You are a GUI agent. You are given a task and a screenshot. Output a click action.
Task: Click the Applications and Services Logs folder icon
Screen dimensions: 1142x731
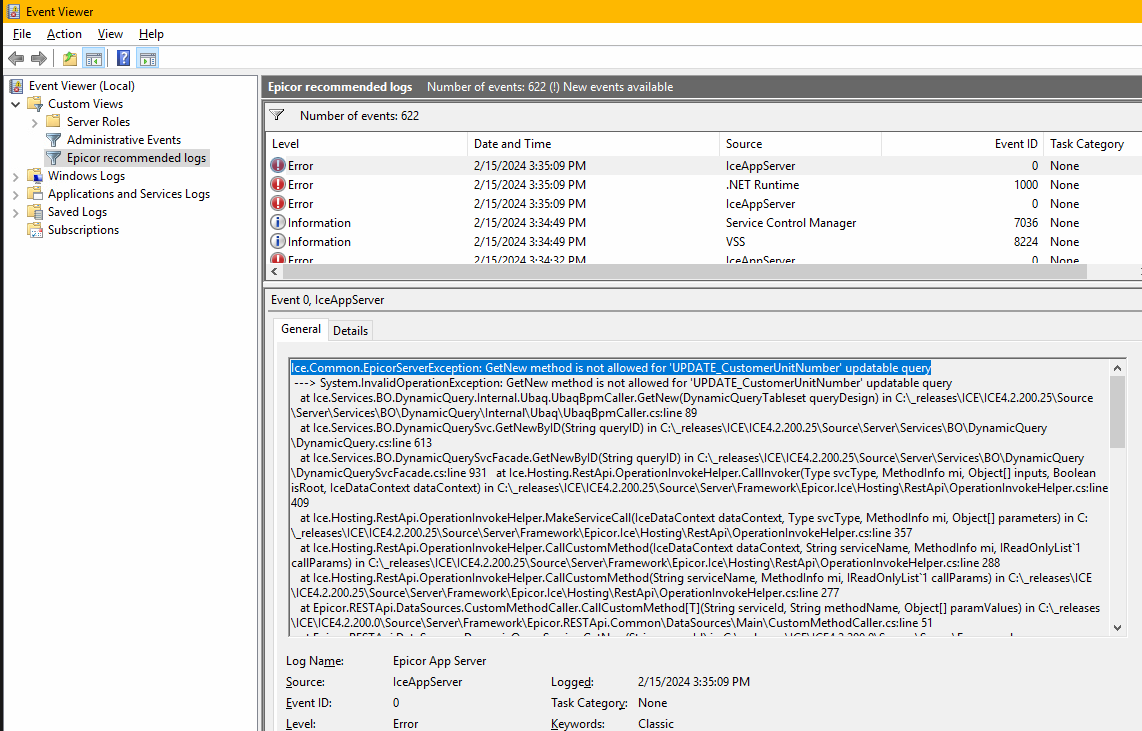point(35,194)
